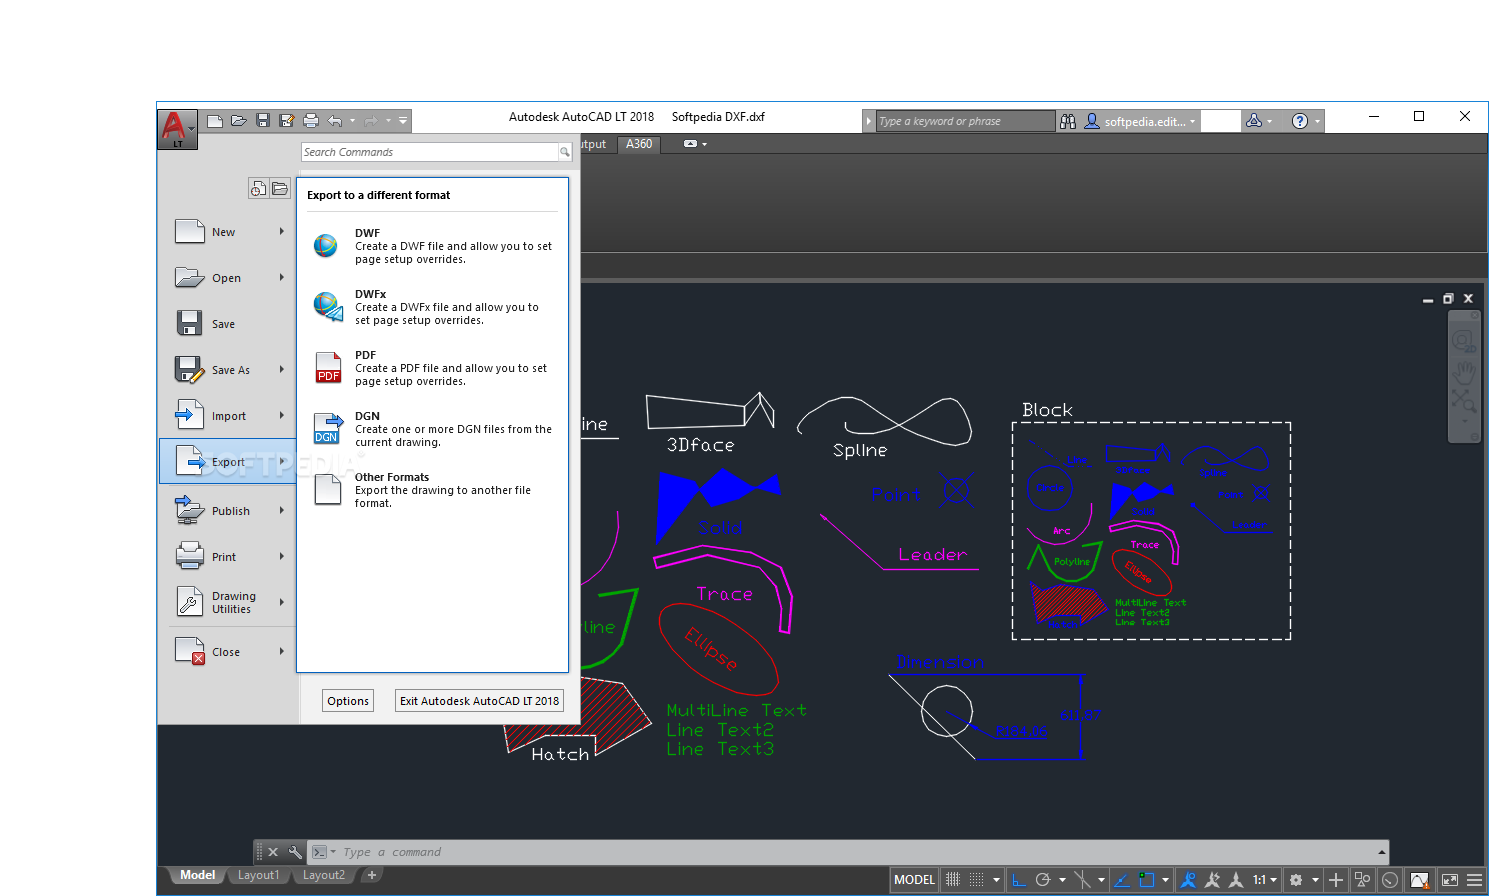Viewport: 1489px width, 896px height.
Task: Click the binoculars search icon
Action: click(1068, 121)
